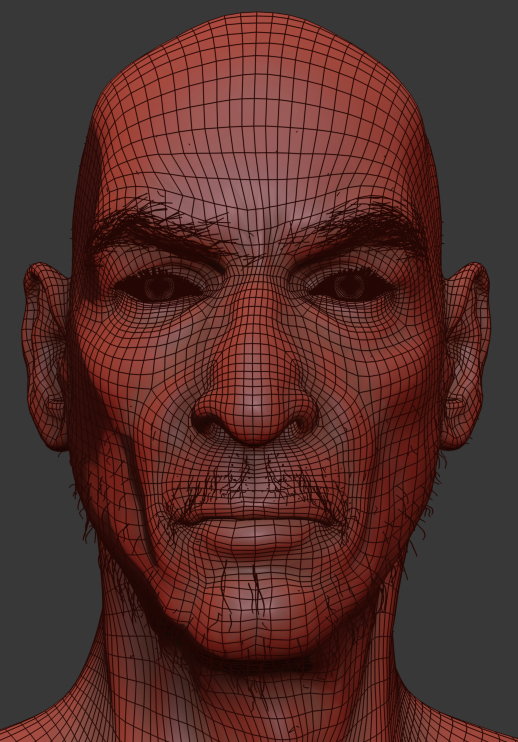Click the nostril on the right side
The image size is (518, 742).
(x=301, y=423)
